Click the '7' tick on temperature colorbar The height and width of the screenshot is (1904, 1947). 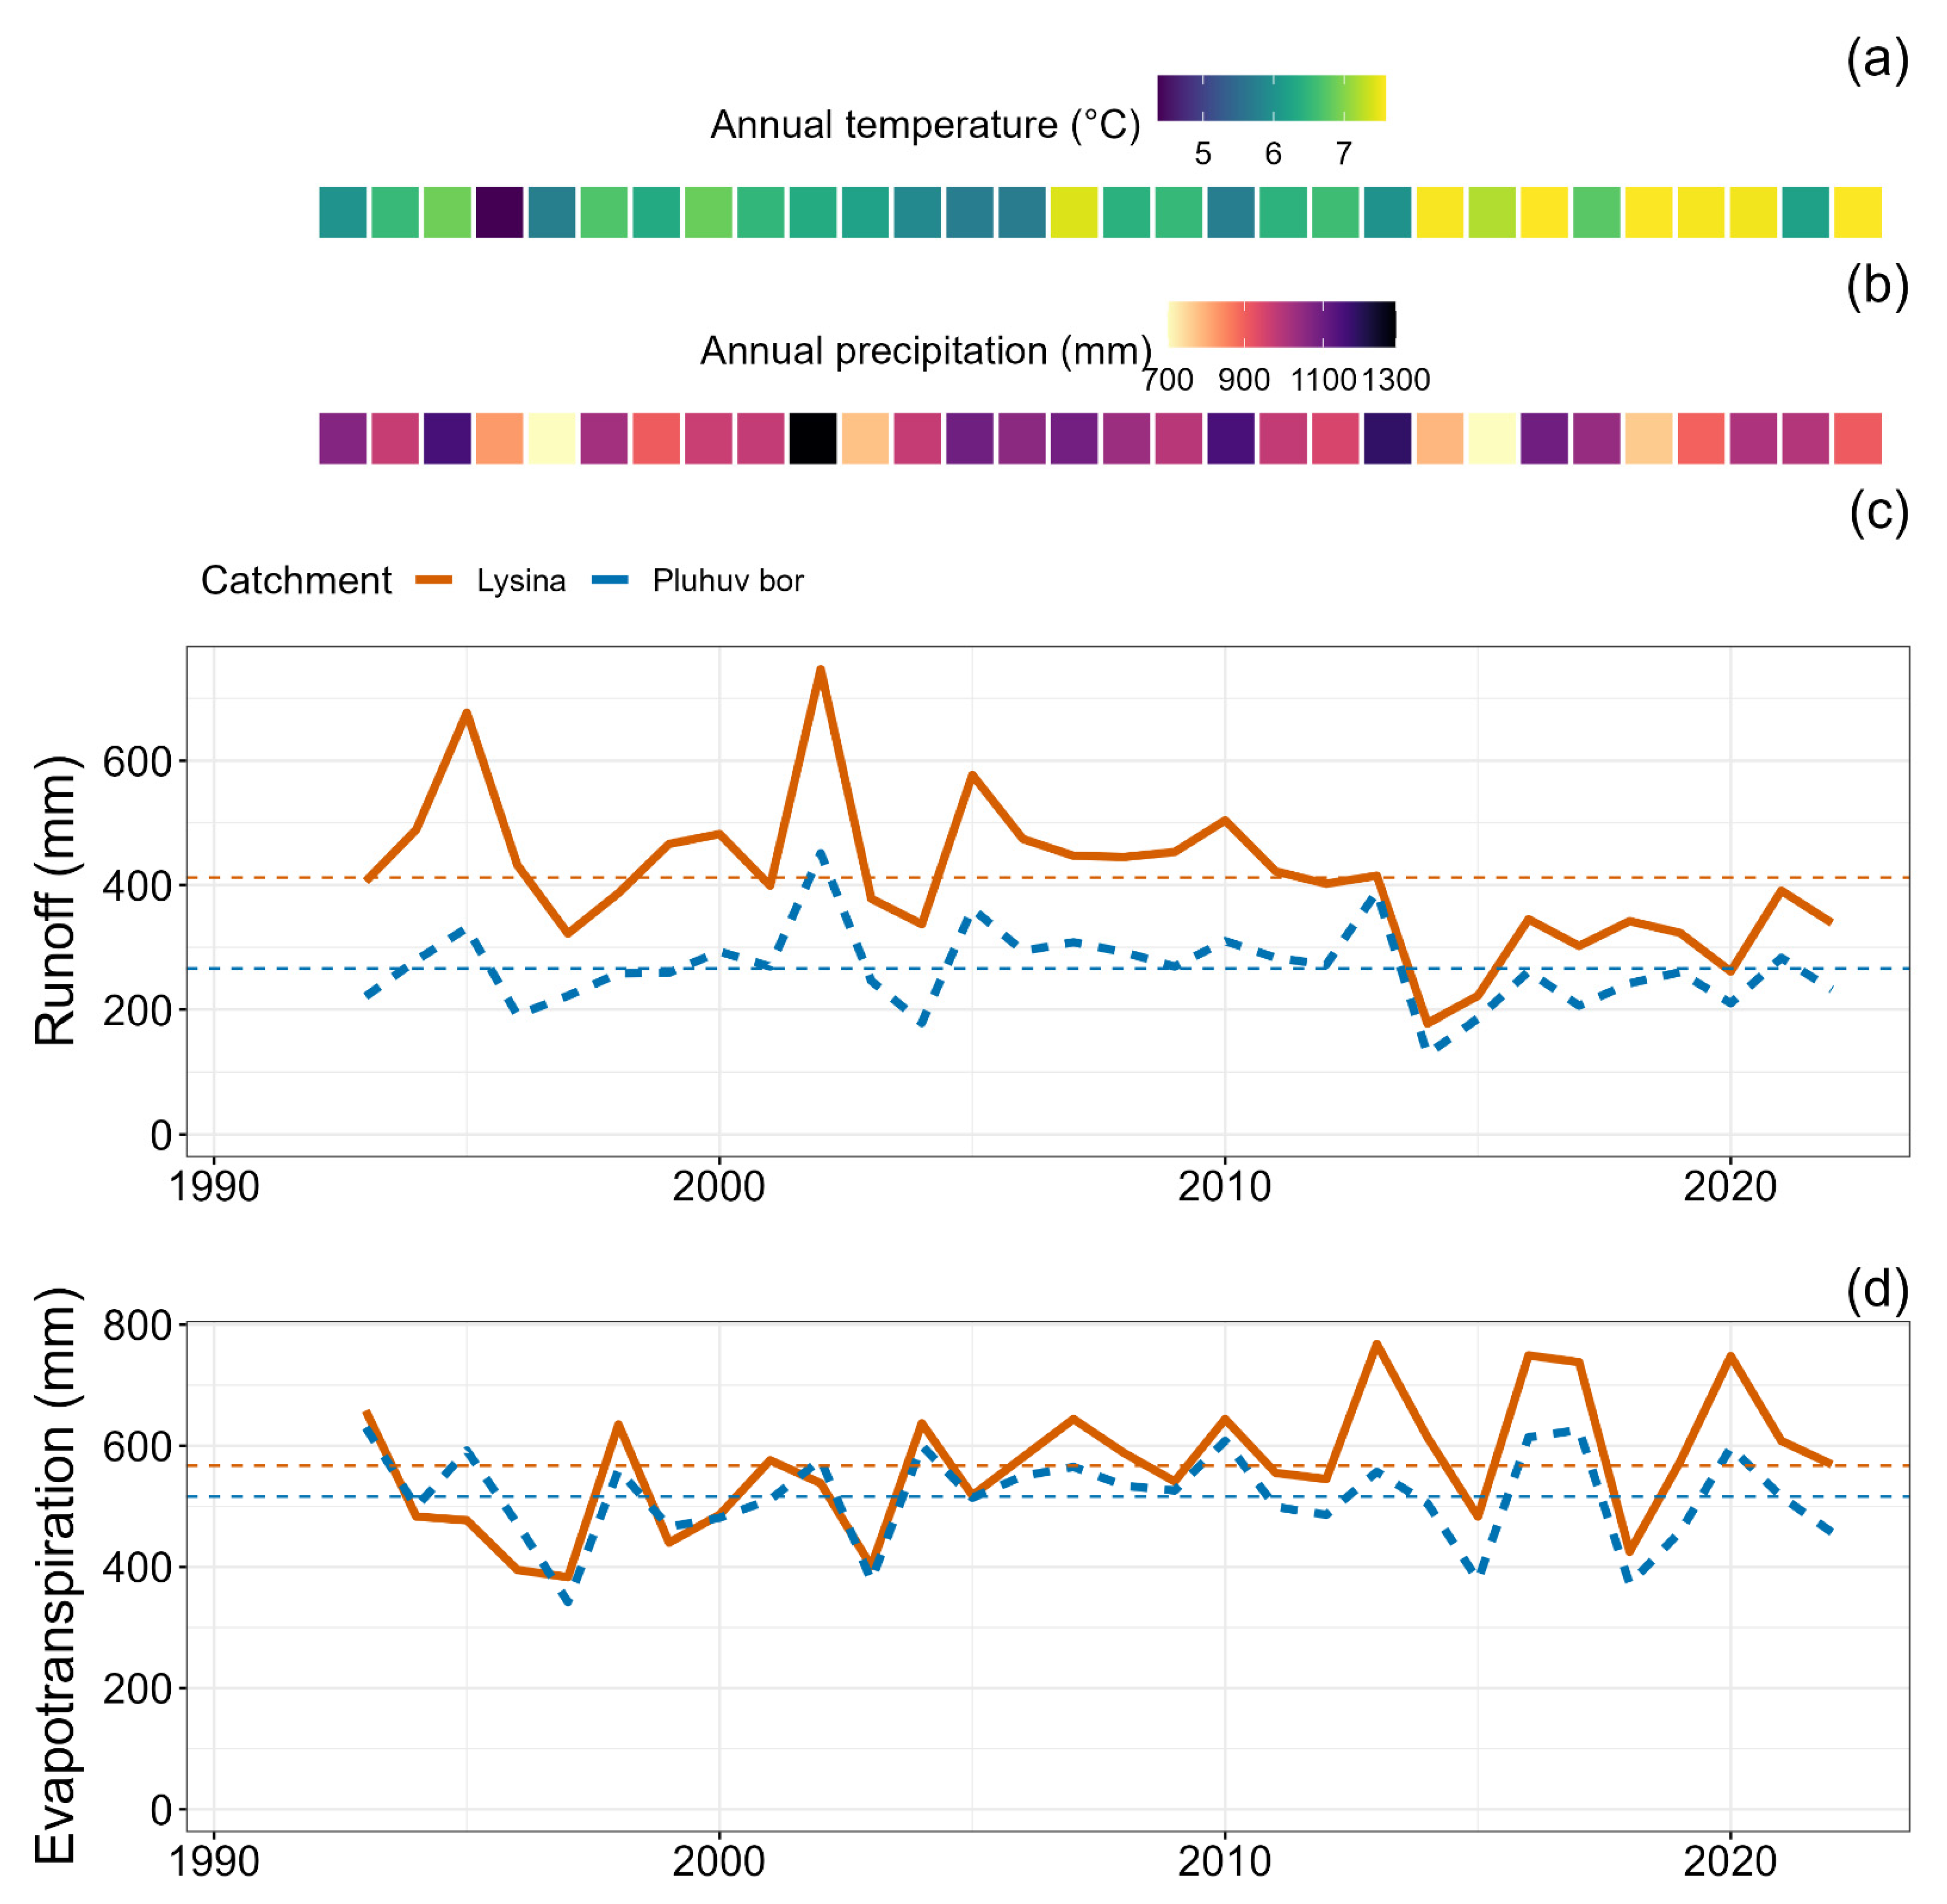tap(1344, 154)
